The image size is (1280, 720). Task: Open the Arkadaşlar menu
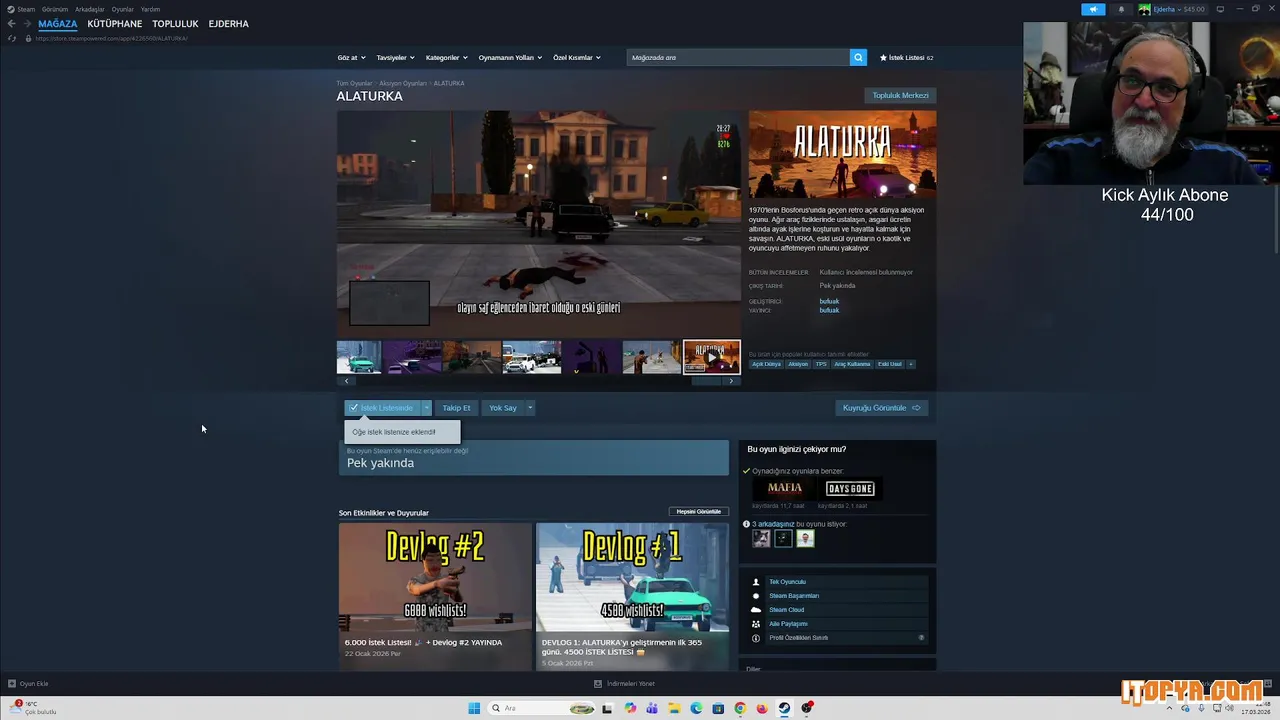pos(90,9)
